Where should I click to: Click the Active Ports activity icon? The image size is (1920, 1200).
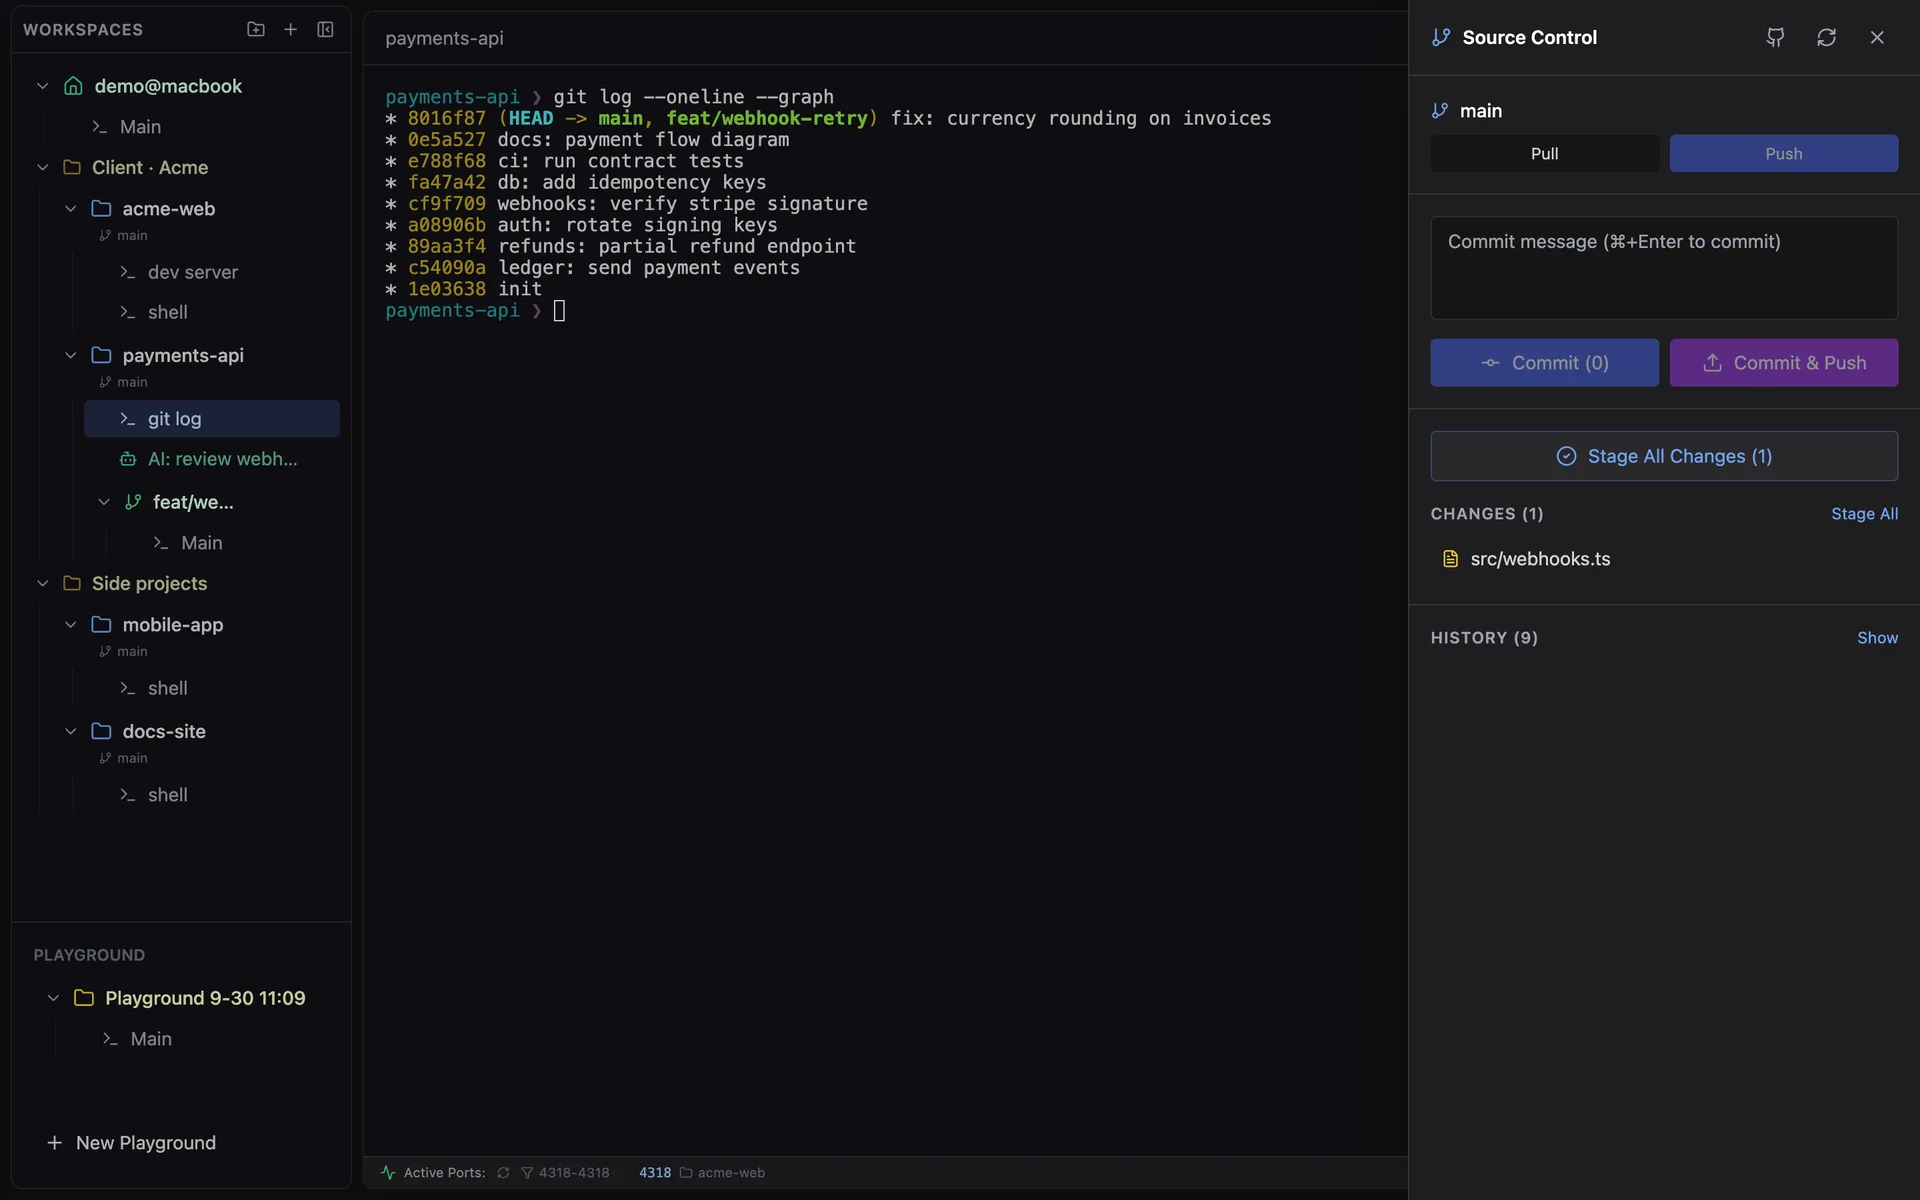388,1173
